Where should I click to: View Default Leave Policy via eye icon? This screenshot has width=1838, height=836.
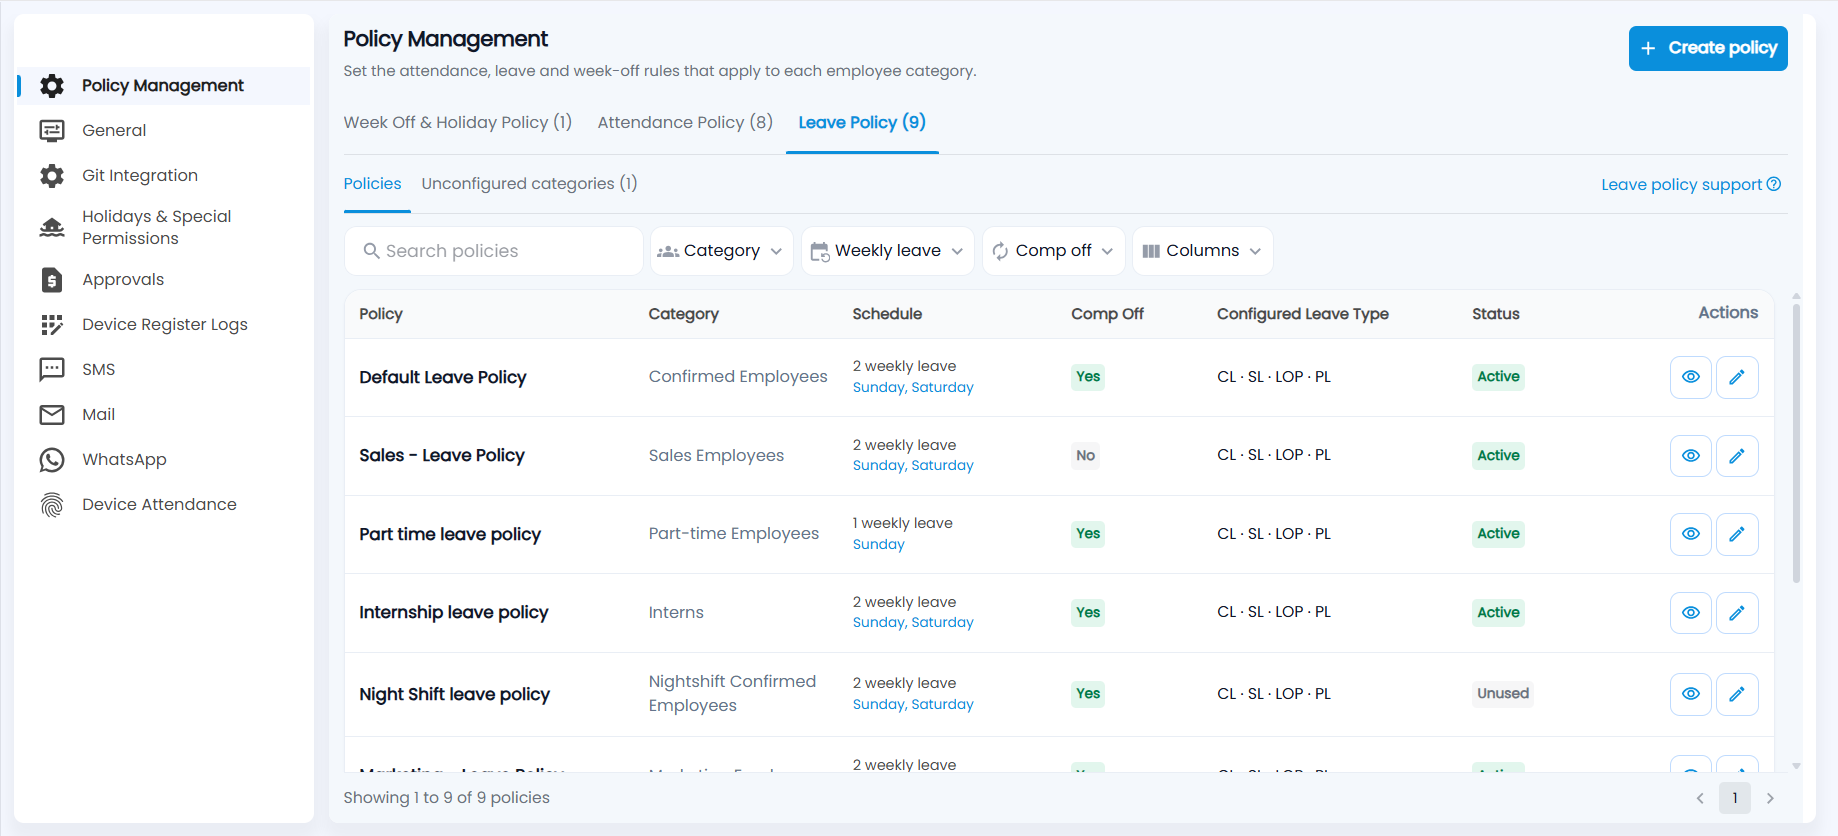point(1691,377)
